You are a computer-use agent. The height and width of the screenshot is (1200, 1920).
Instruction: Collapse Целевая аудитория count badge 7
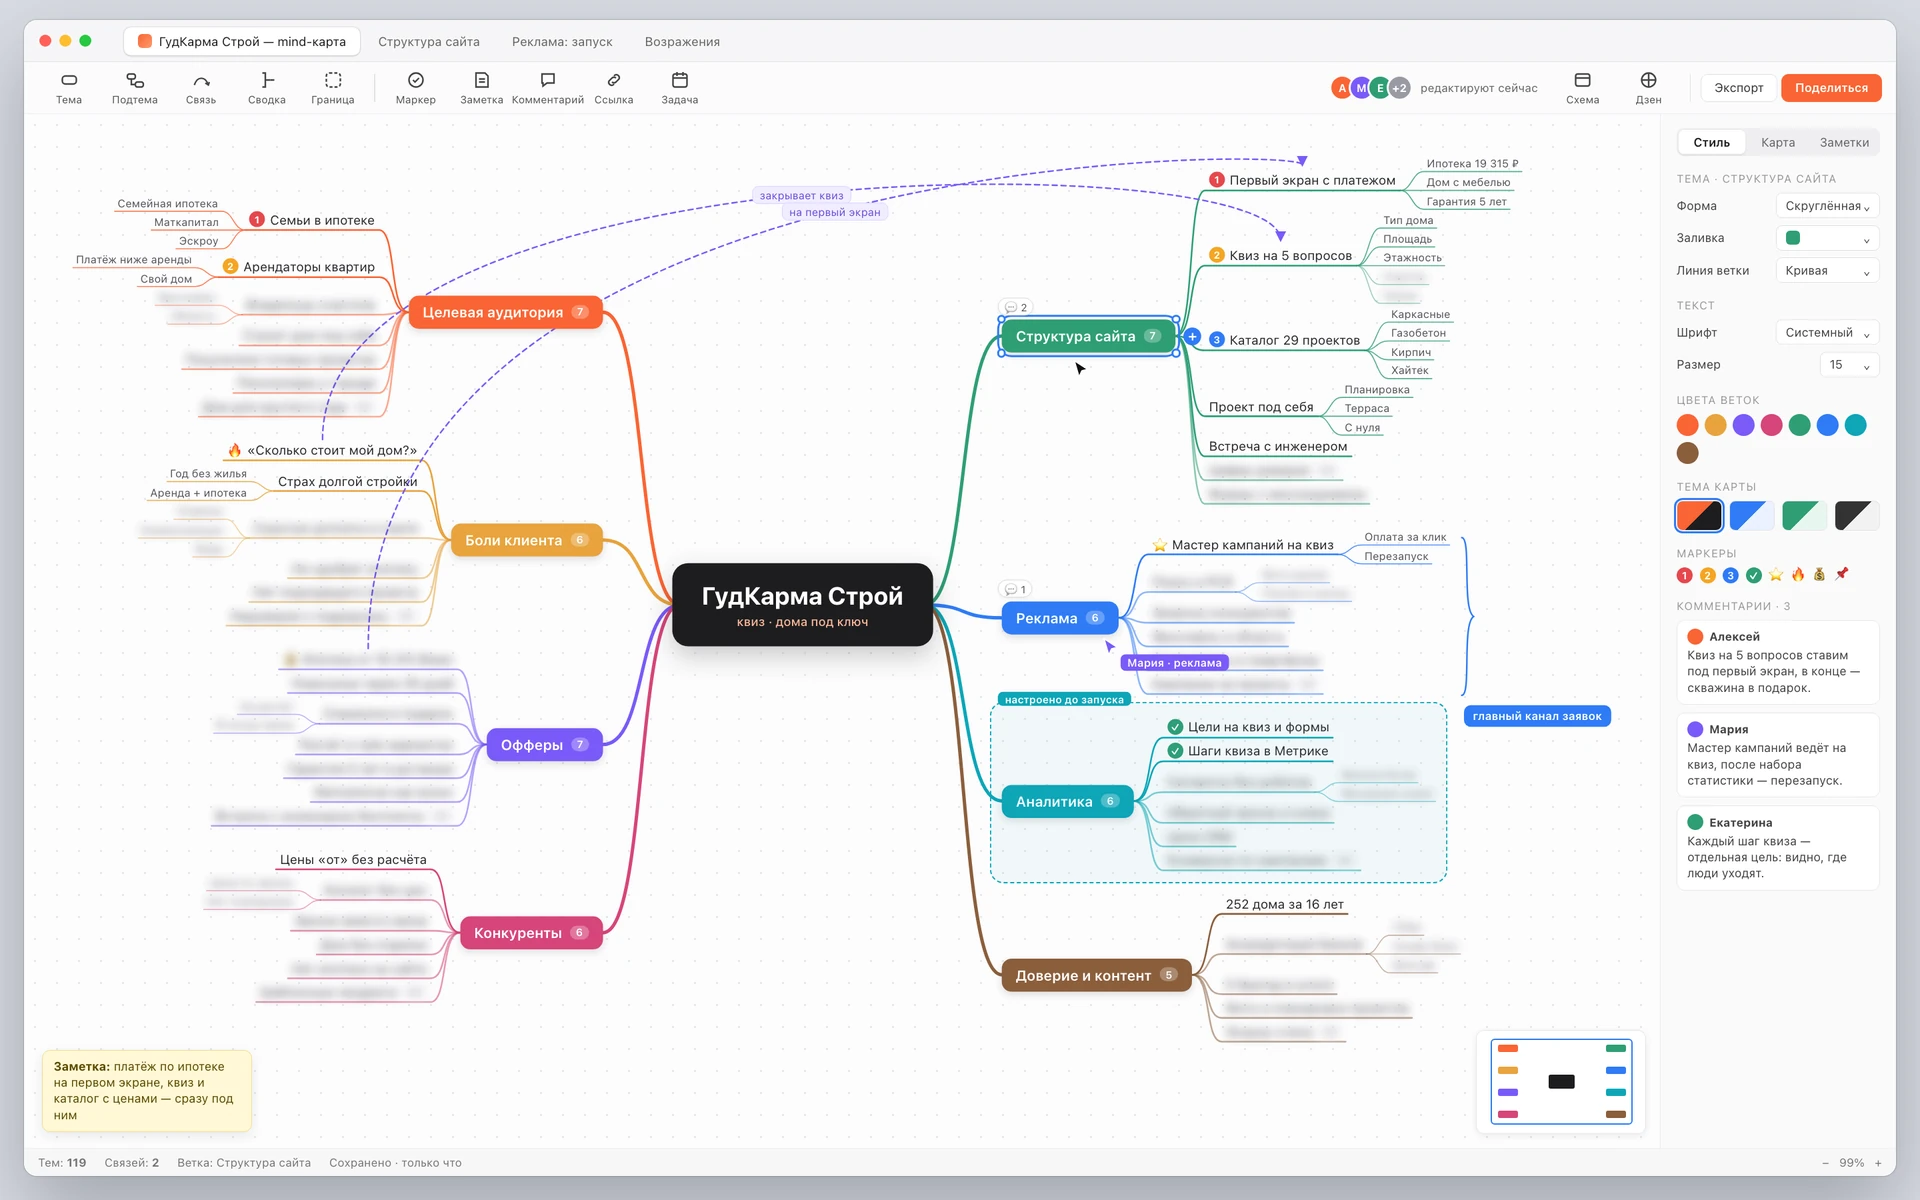click(579, 312)
